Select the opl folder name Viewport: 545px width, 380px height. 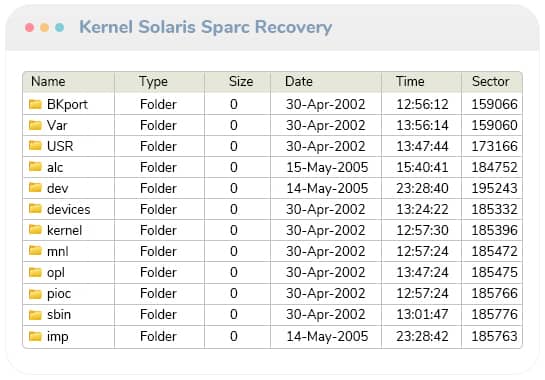(56, 273)
